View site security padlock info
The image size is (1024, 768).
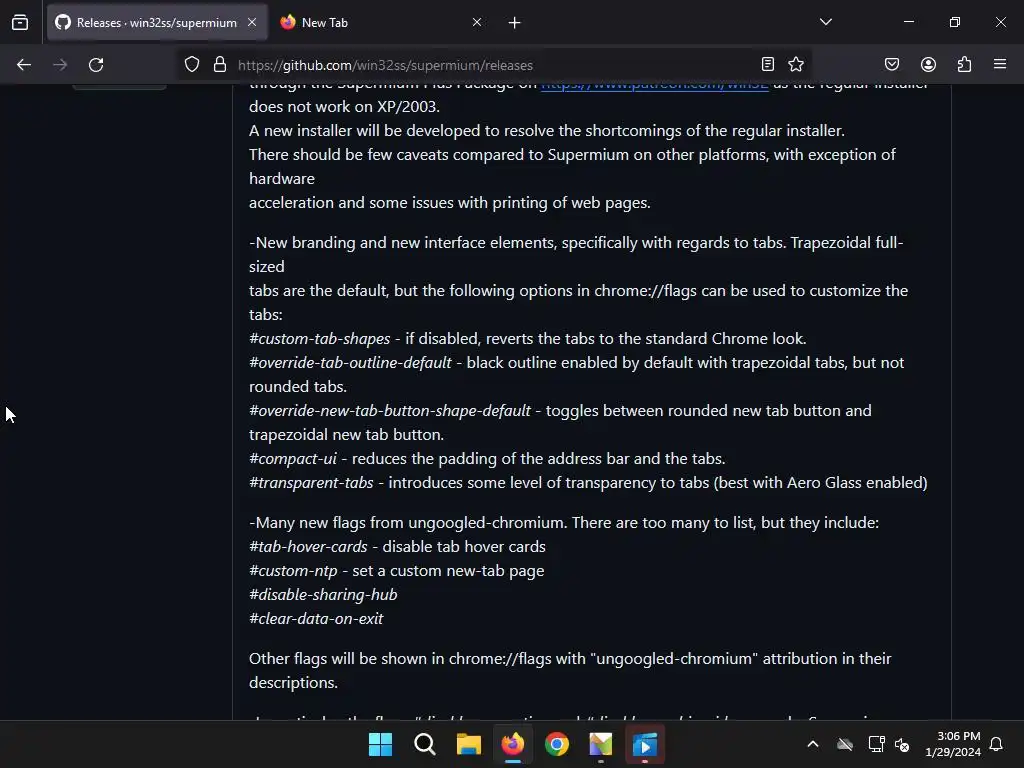point(220,64)
